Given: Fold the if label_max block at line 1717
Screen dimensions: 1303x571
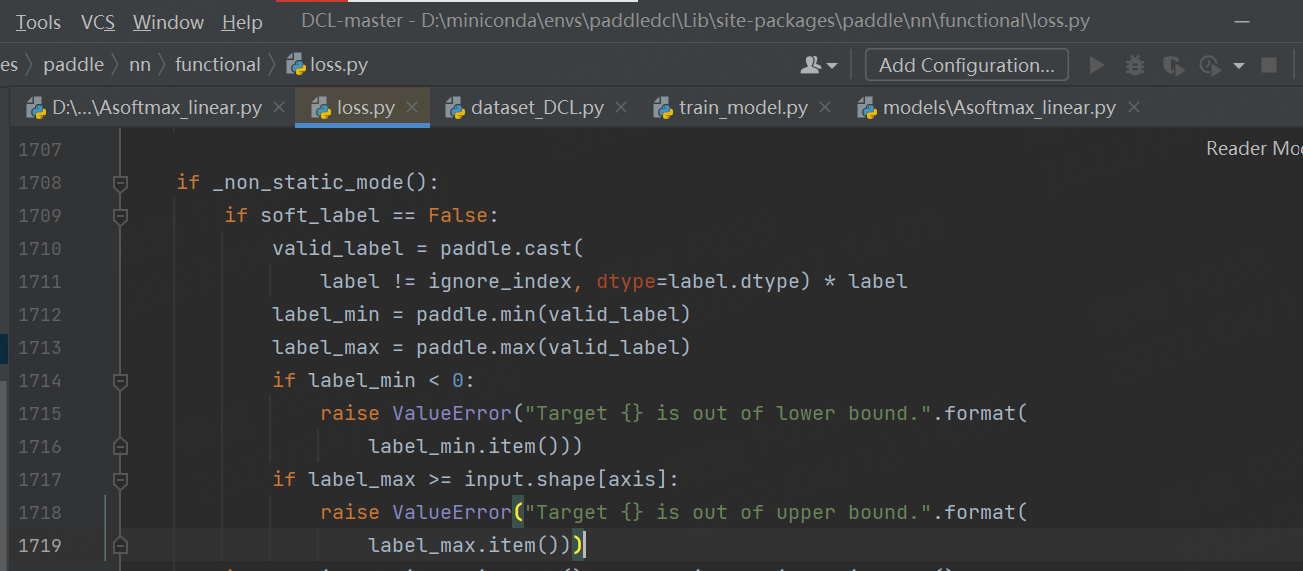Looking at the screenshot, I should pyautogui.click(x=120, y=480).
